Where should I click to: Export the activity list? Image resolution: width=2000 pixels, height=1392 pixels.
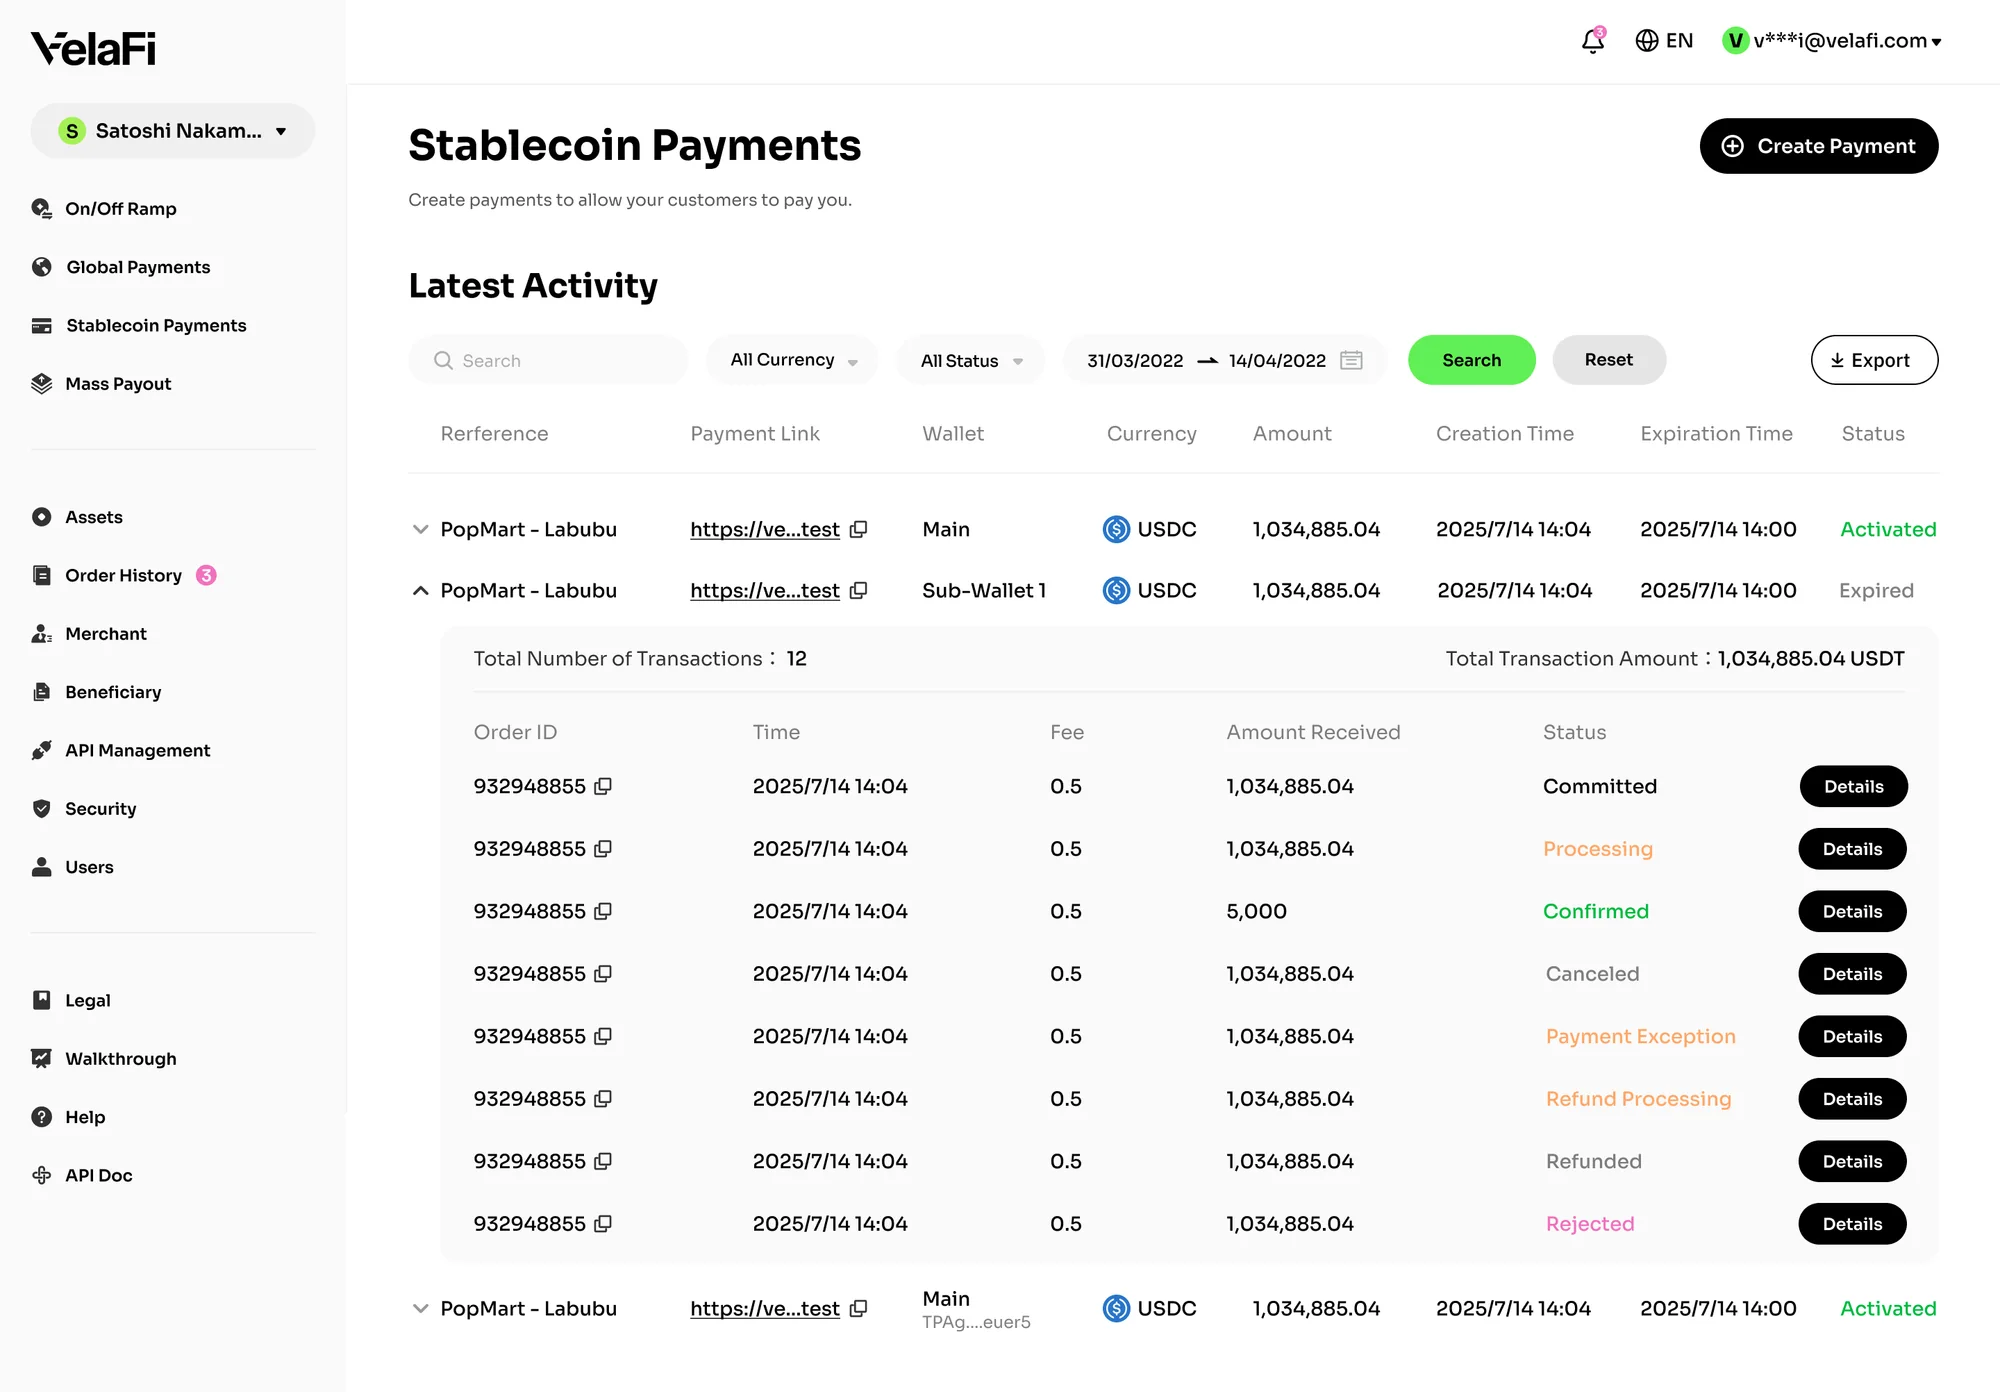tap(1874, 360)
